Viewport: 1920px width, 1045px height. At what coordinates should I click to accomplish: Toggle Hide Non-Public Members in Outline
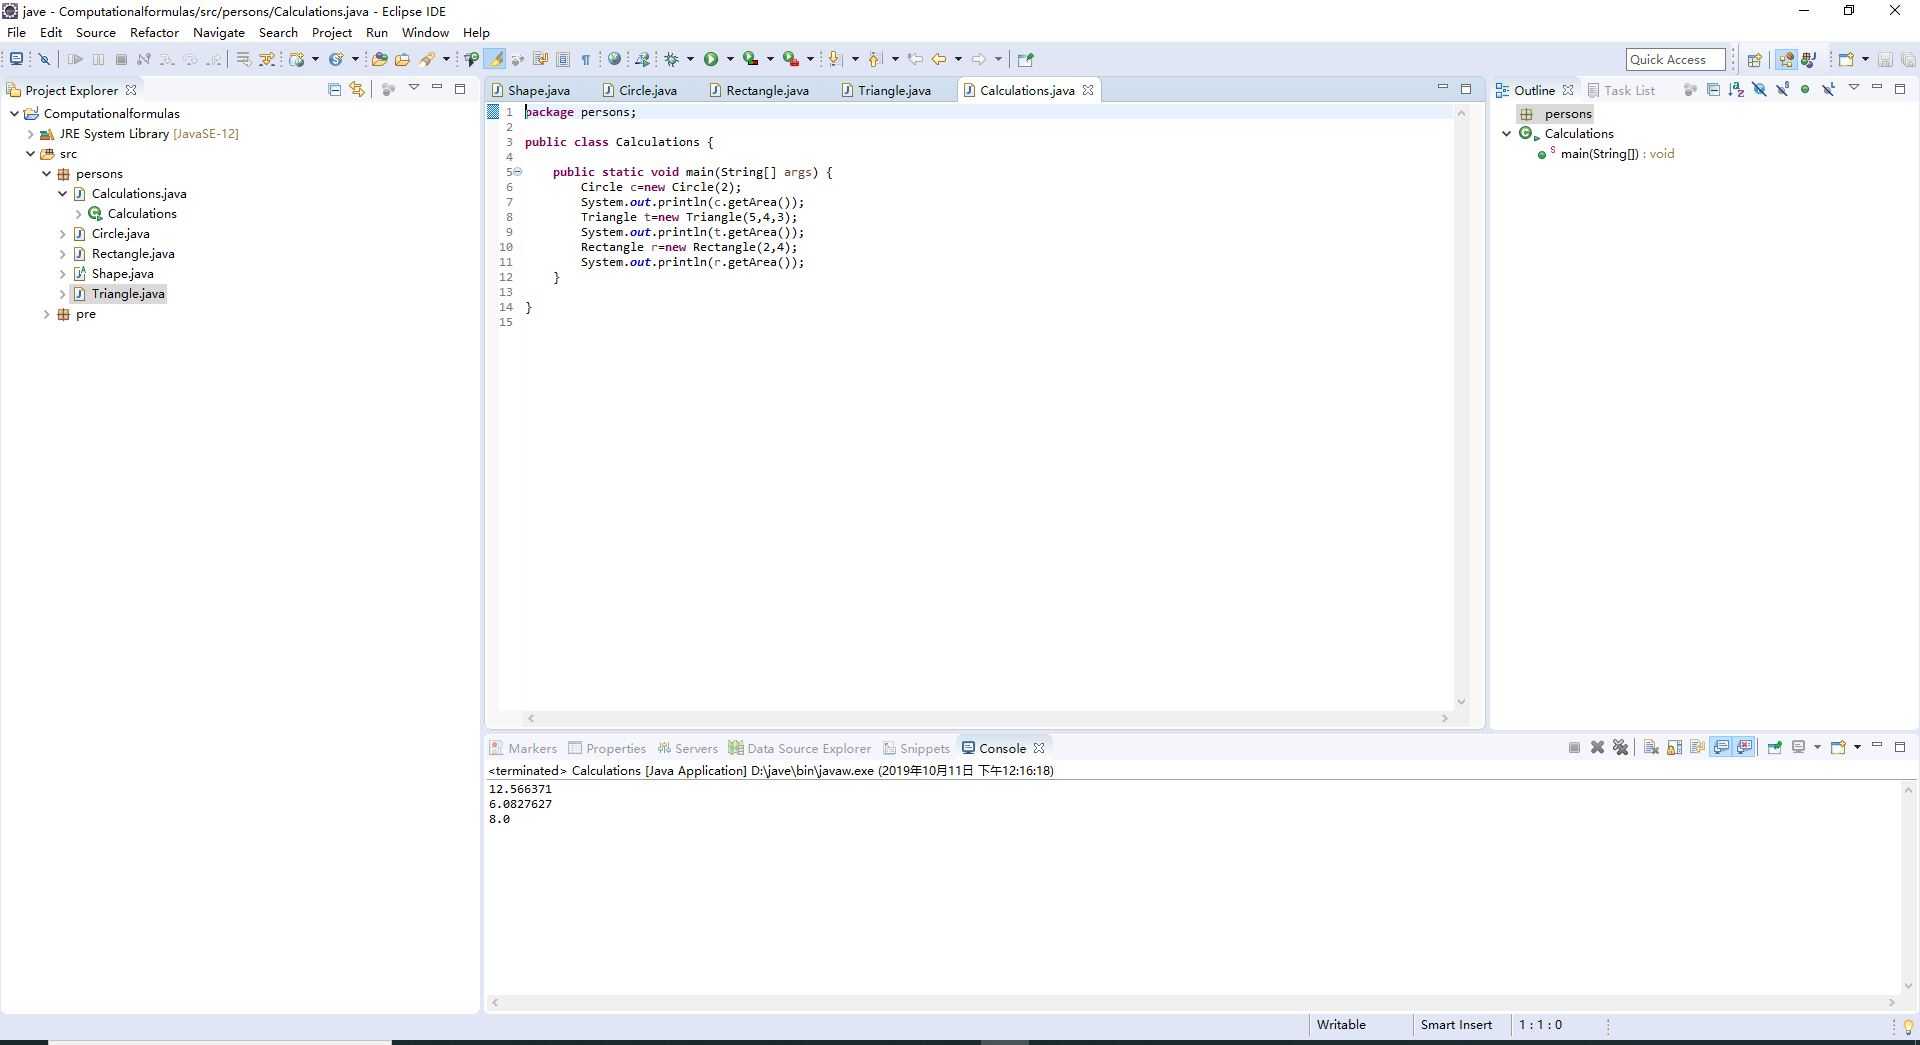click(x=1805, y=89)
